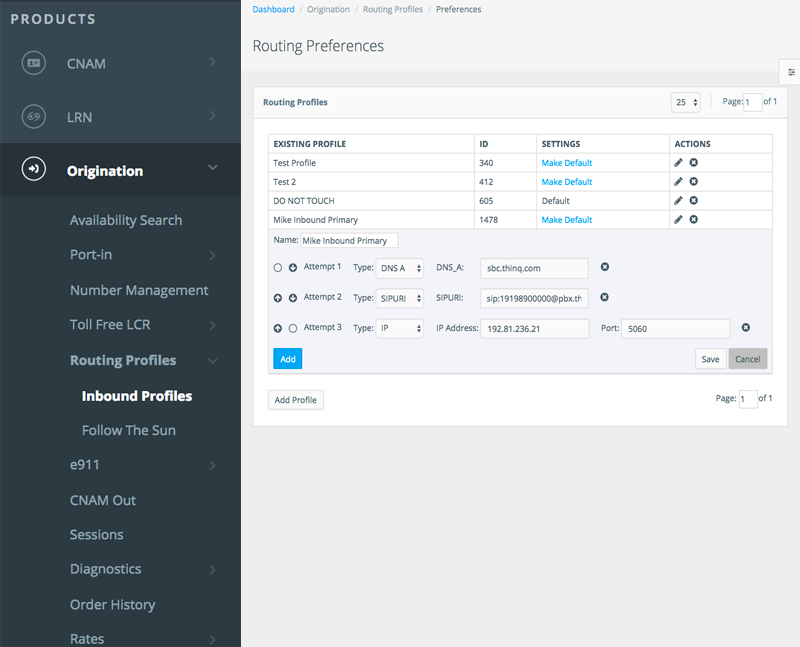This screenshot has width=800, height=647.
Task: Open the Attempt 3 IP Type dropdown
Action: point(399,328)
